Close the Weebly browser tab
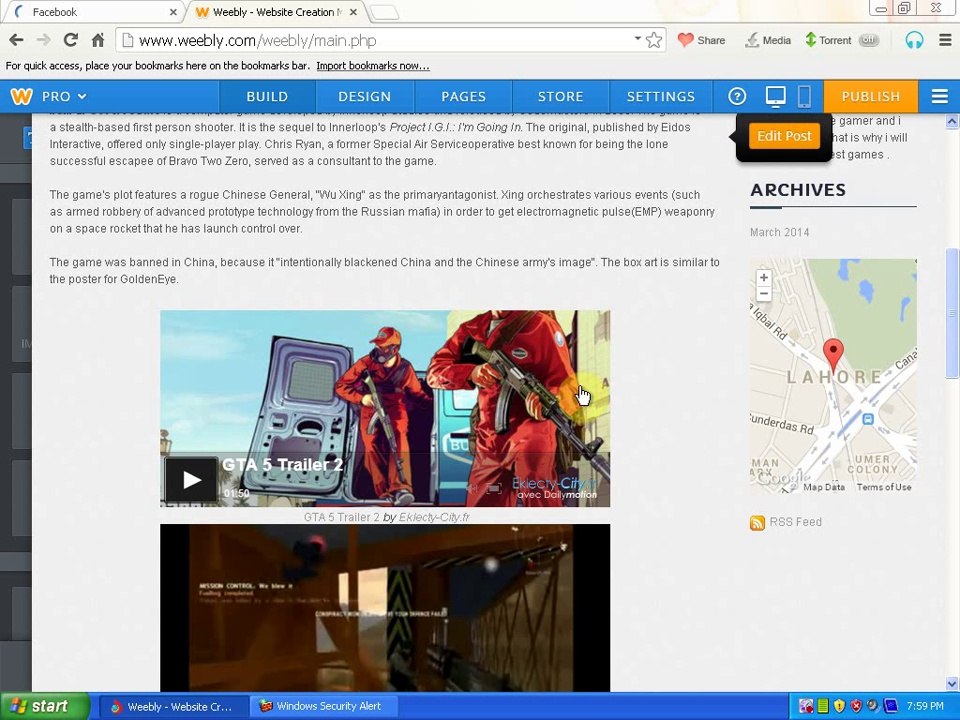The height and width of the screenshot is (720, 960). [353, 12]
